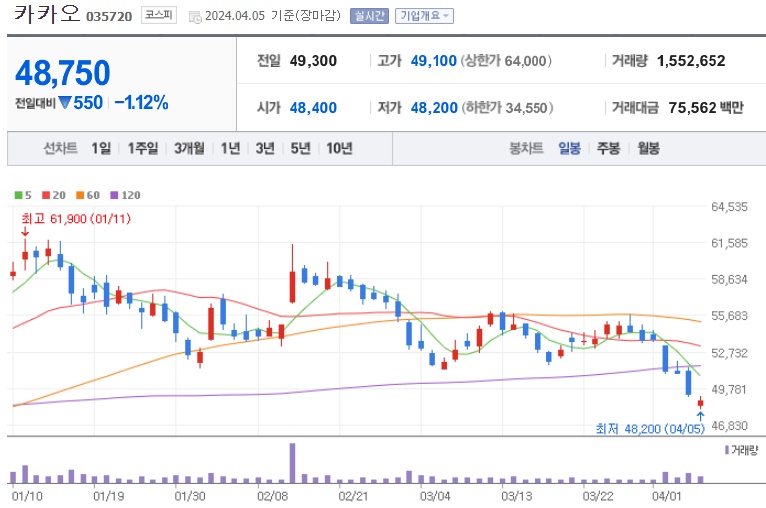Click the 55,683 price axis label
766x508 pixels.
pyautogui.click(x=729, y=316)
